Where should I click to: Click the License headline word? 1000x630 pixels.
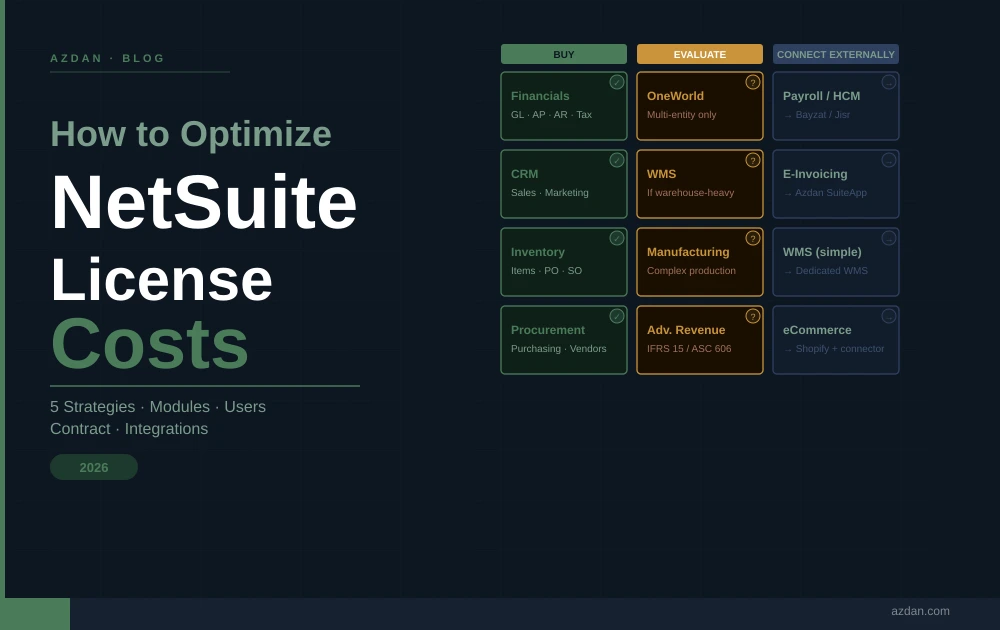(x=161, y=280)
